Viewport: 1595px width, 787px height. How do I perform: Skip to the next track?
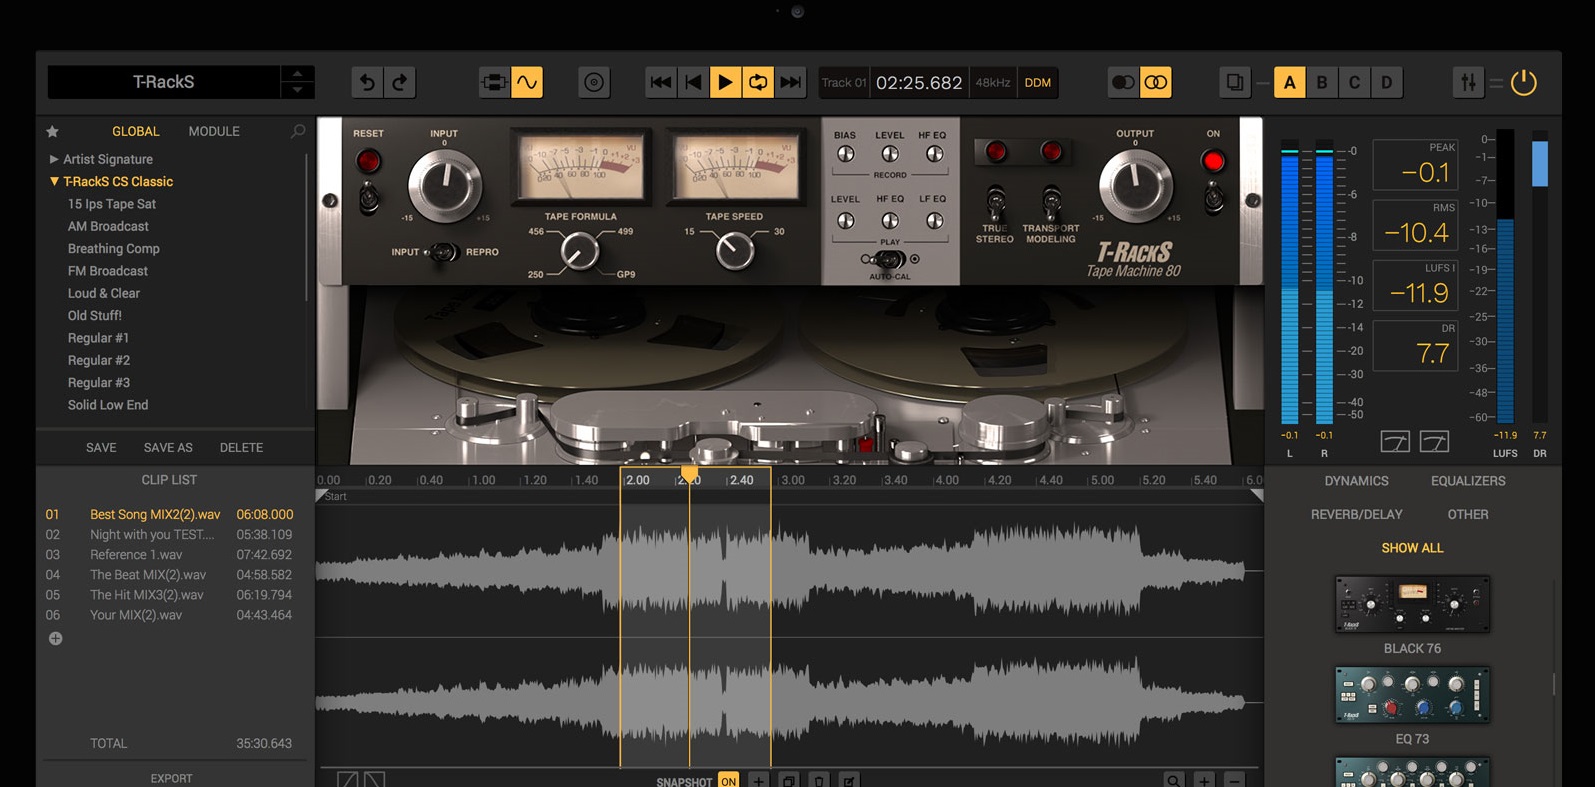click(790, 82)
